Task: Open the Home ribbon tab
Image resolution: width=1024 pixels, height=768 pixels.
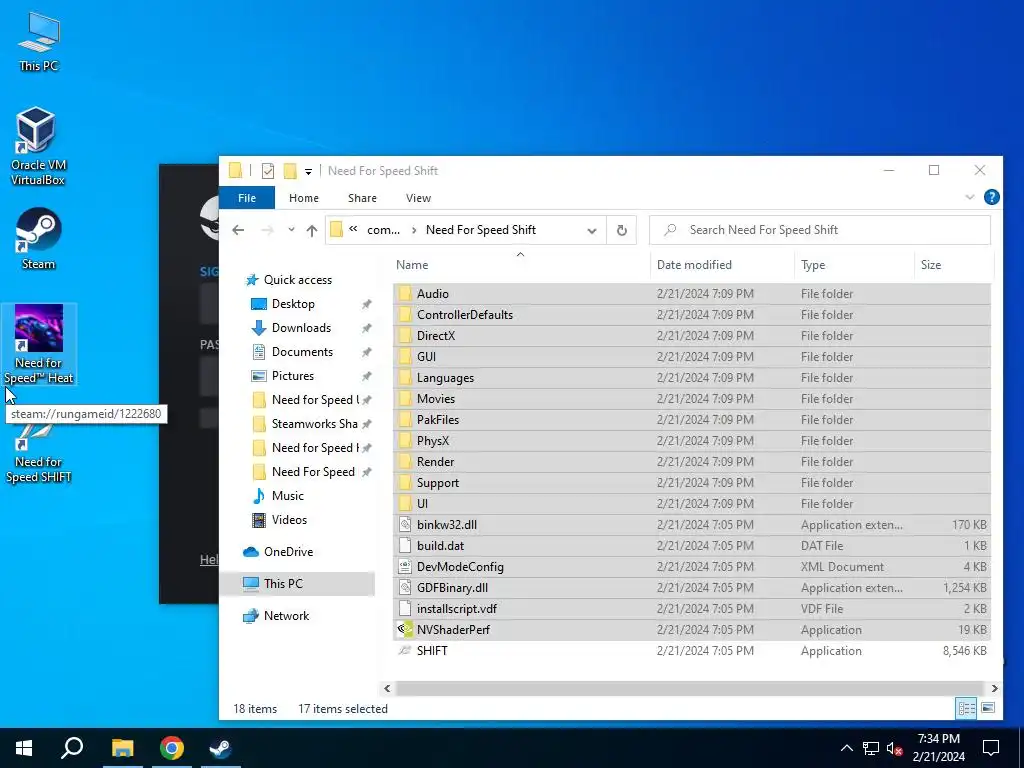Action: [x=304, y=198]
